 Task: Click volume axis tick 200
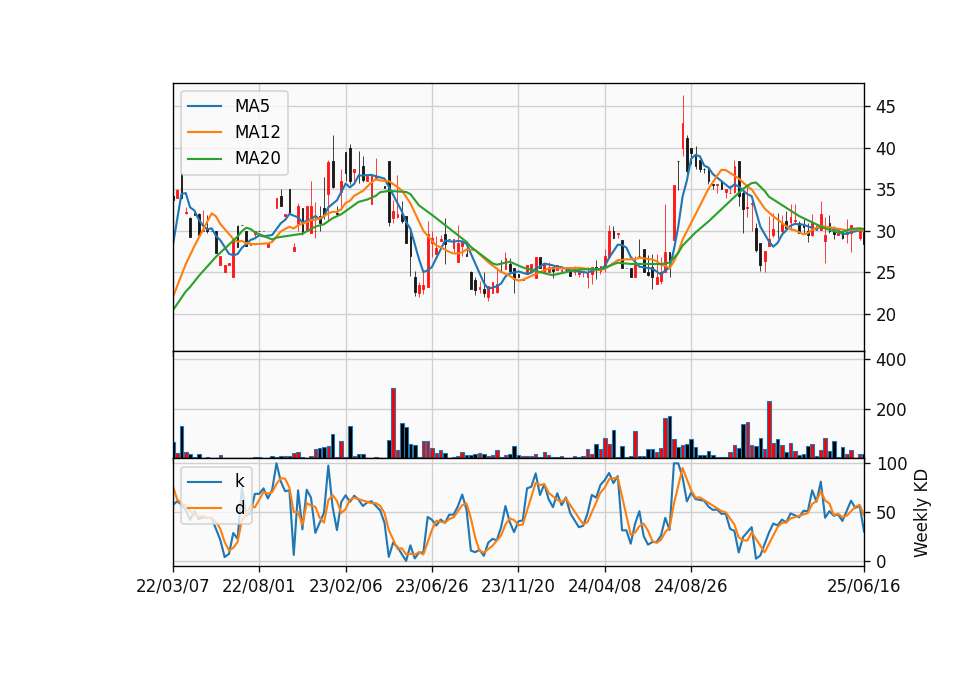coord(891,410)
